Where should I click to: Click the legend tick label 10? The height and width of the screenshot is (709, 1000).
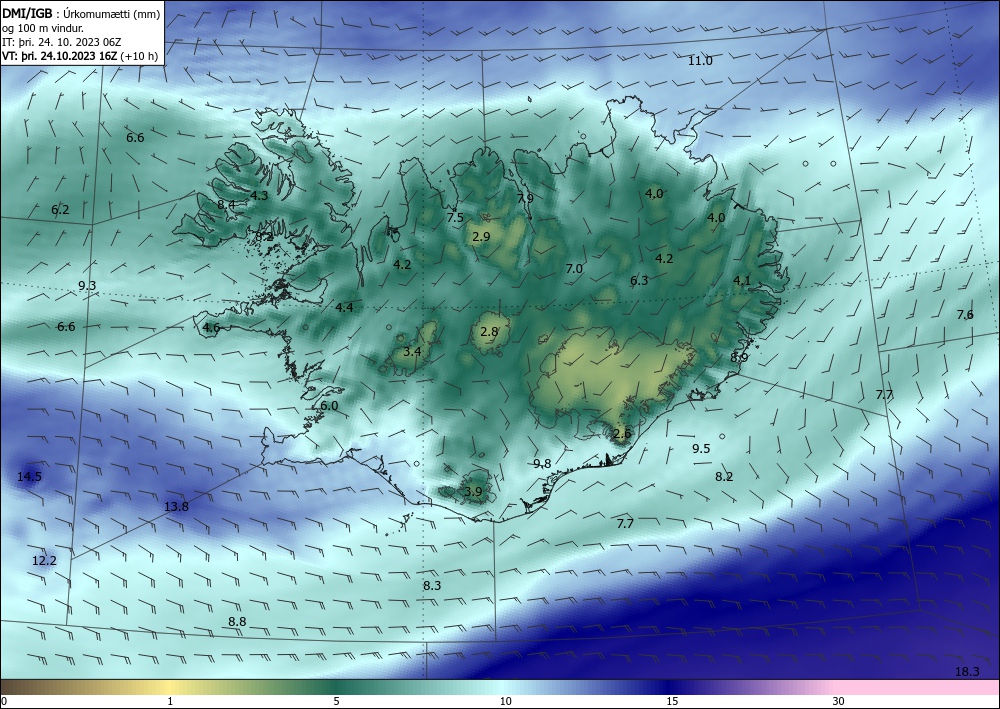point(505,701)
